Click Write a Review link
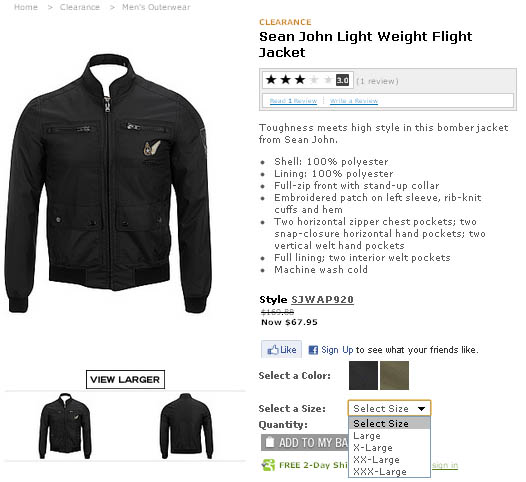526x482 pixels. pos(354,101)
